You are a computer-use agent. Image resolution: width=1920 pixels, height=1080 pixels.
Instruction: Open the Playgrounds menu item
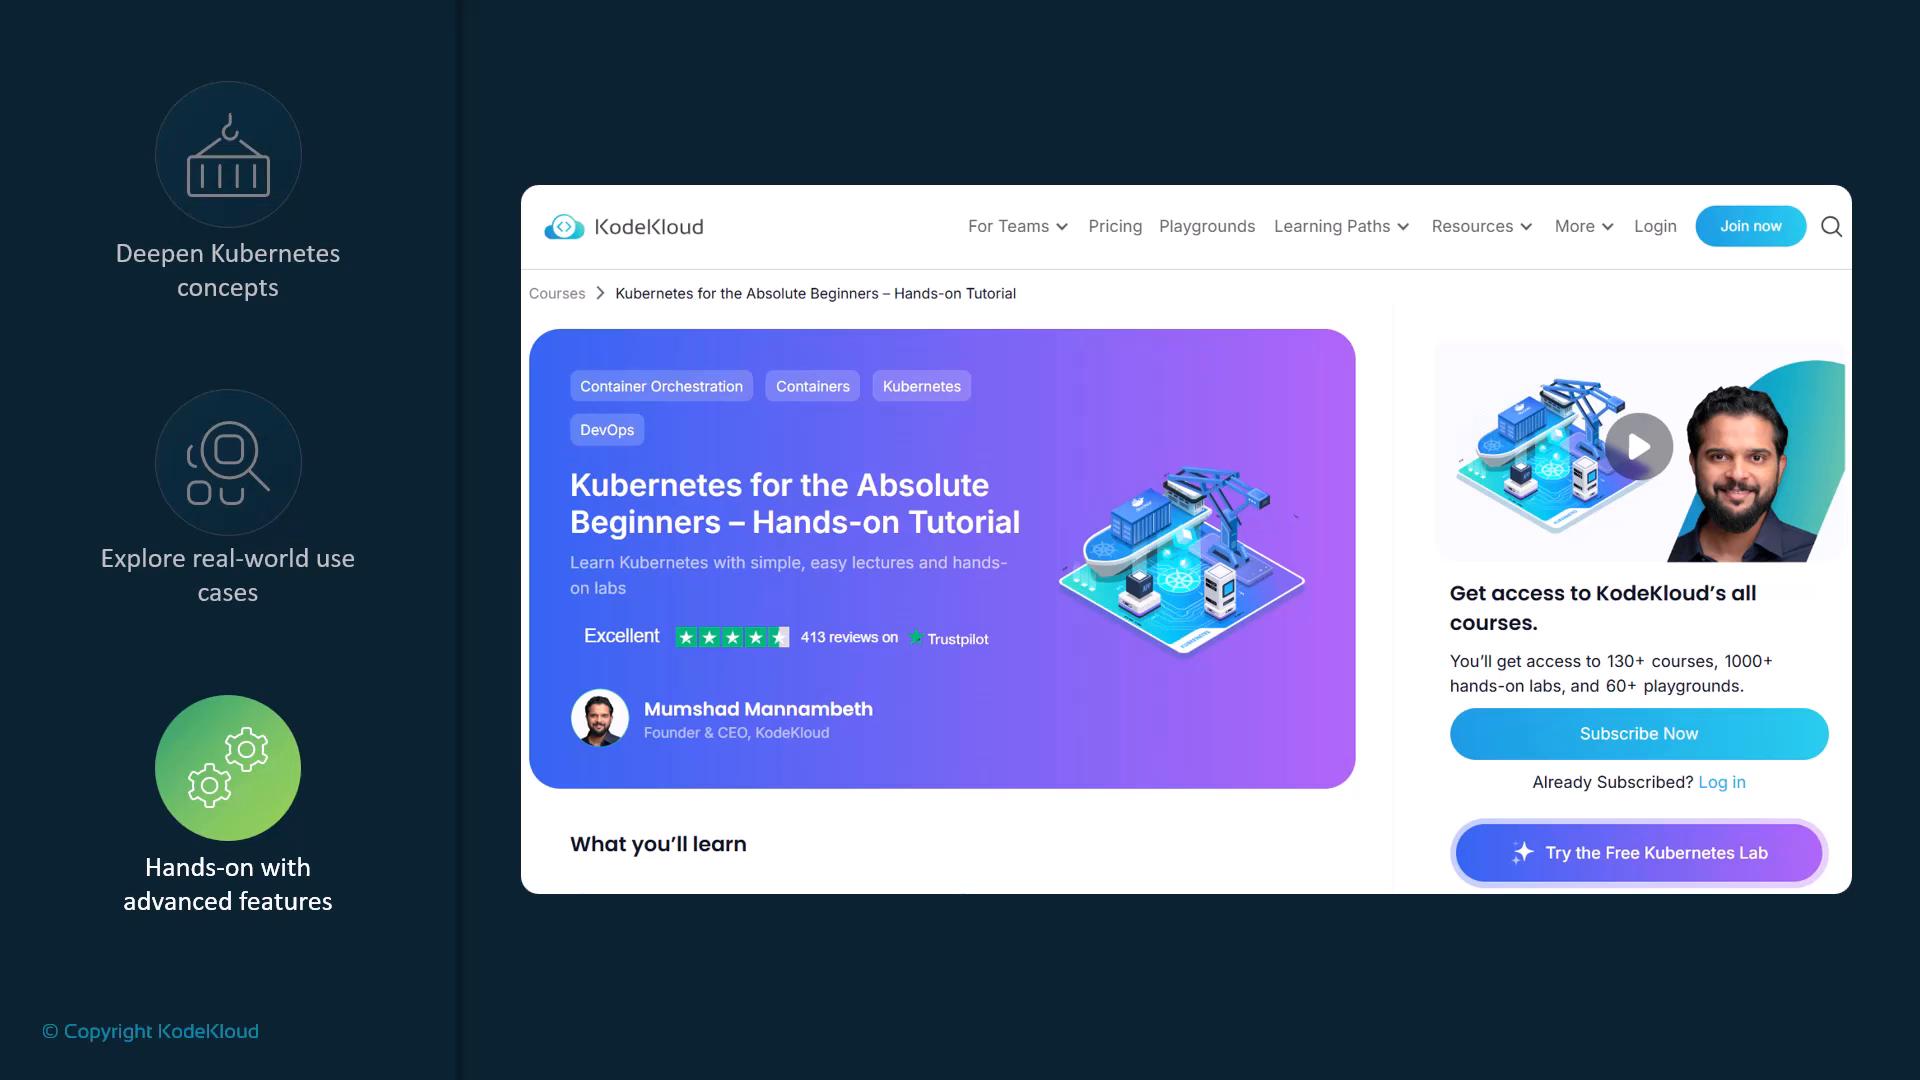[x=1207, y=227]
